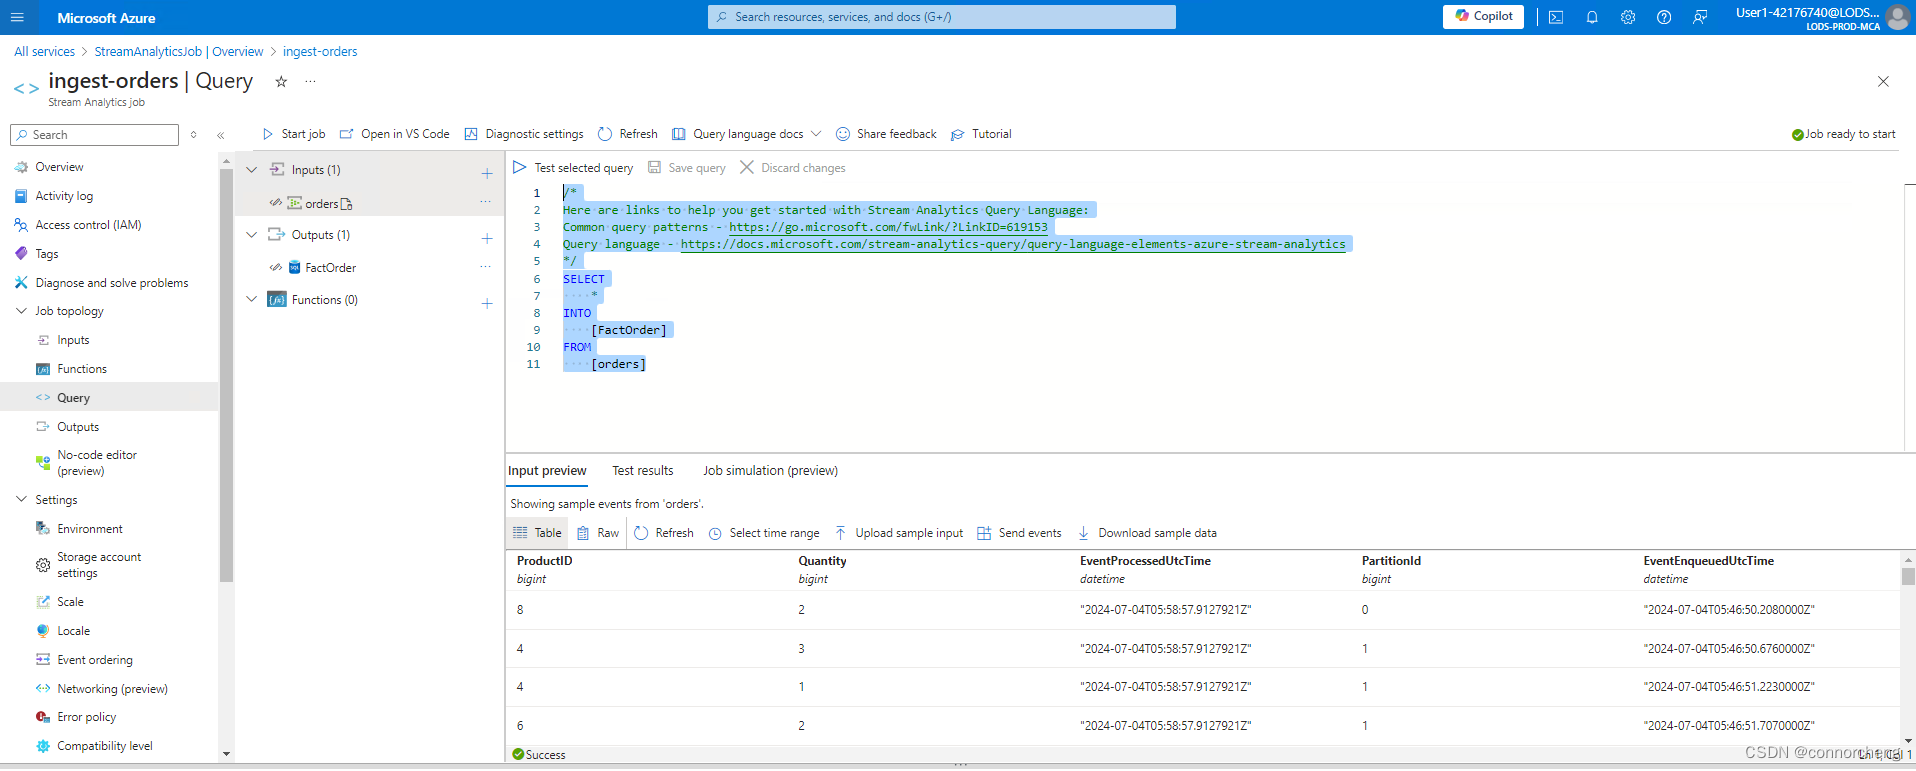
Task: Click Save query
Action: pyautogui.click(x=687, y=168)
